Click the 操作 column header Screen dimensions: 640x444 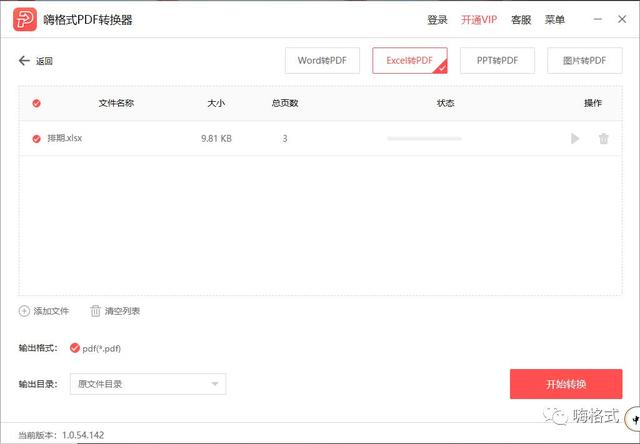pyautogui.click(x=593, y=103)
